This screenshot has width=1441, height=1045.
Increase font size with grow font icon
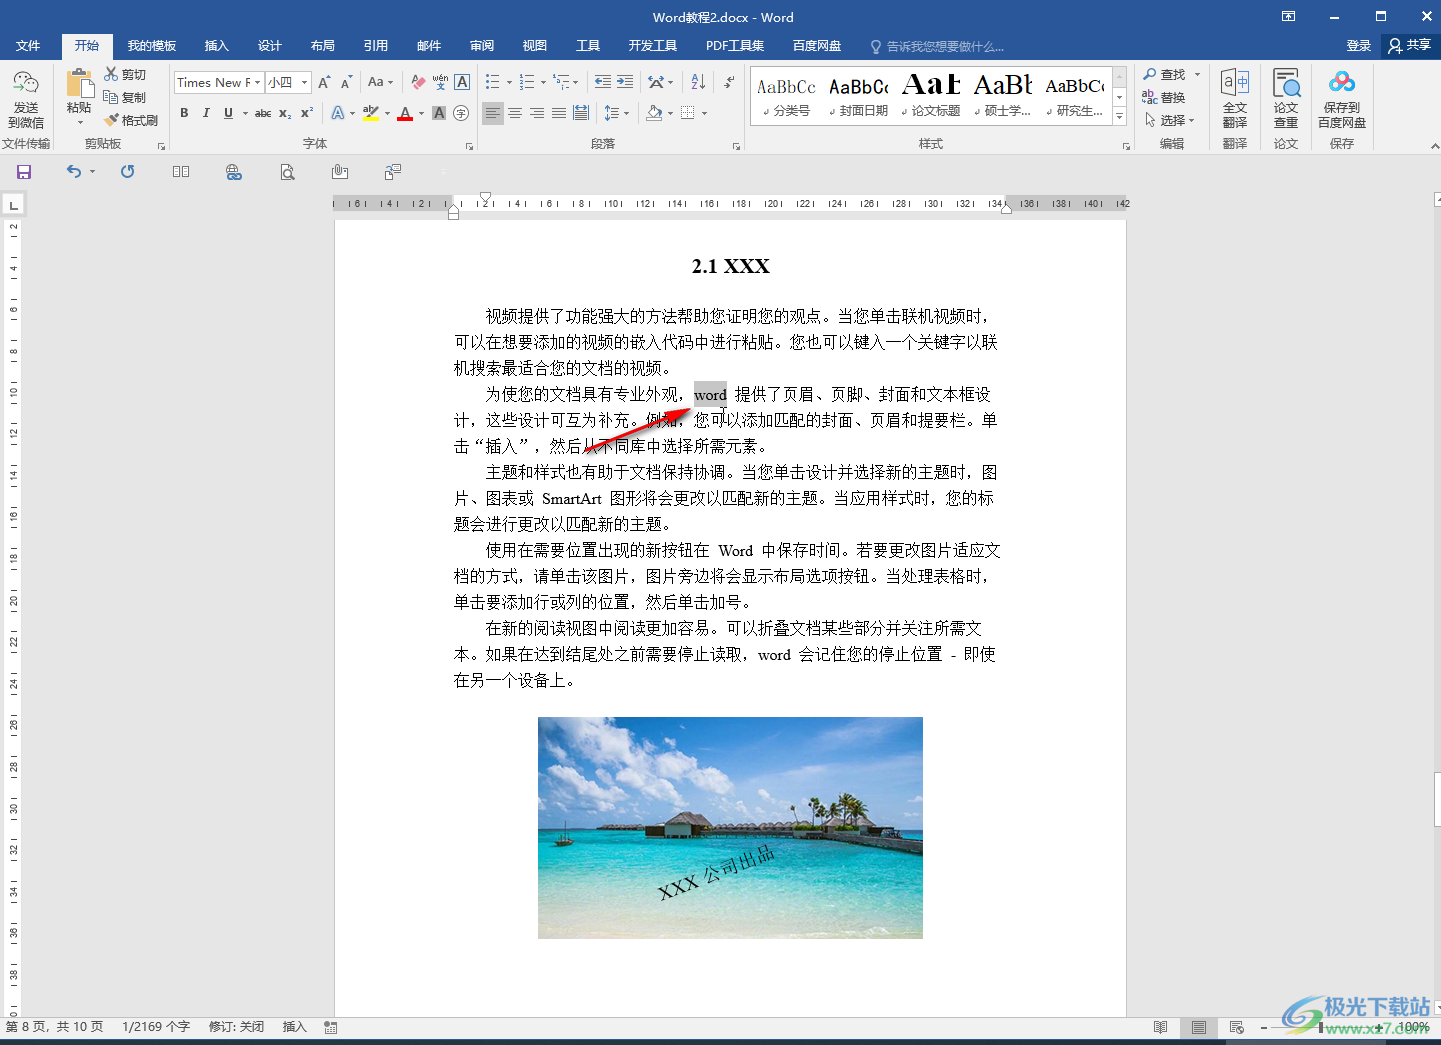pyautogui.click(x=324, y=82)
